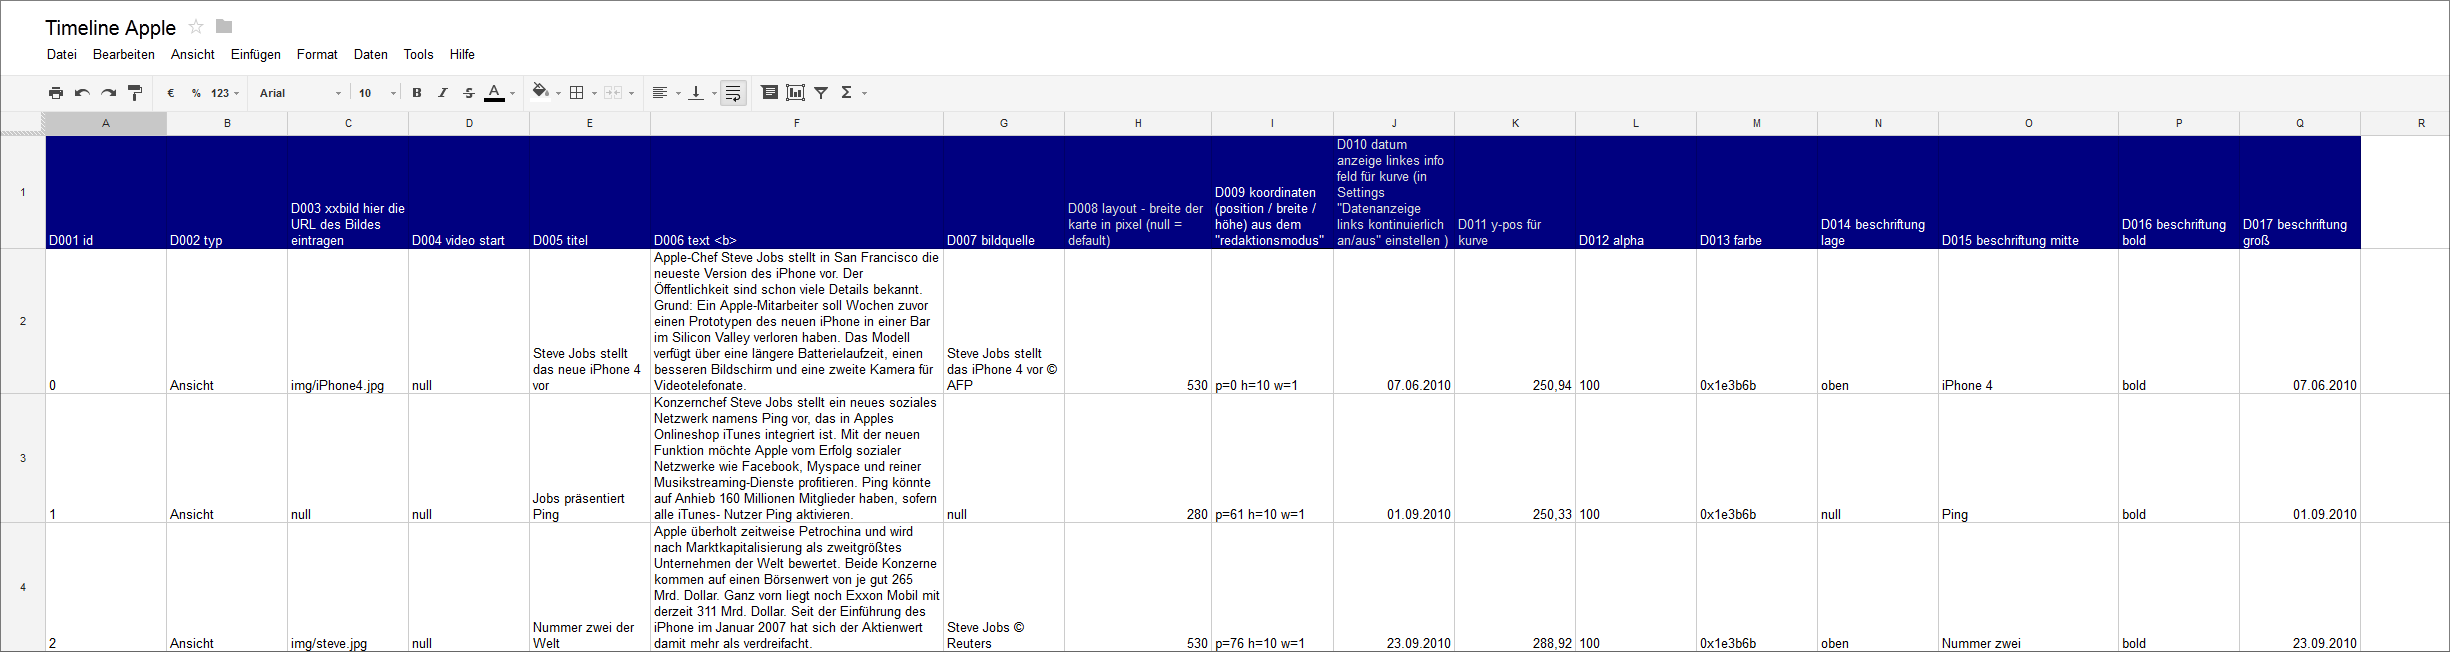Open the font size 10 dropdown
The width and height of the screenshot is (2450, 652).
coord(378,93)
